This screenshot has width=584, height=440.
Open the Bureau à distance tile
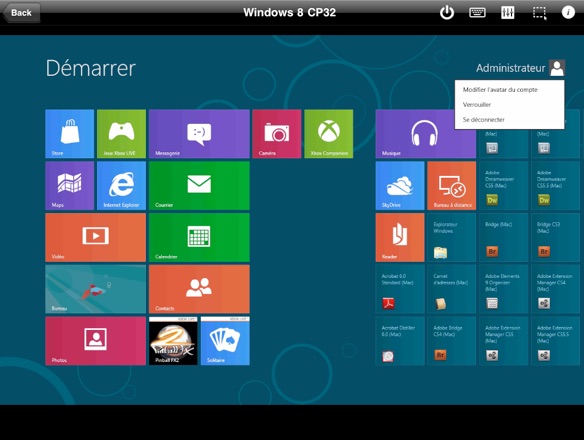pyautogui.click(x=452, y=186)
